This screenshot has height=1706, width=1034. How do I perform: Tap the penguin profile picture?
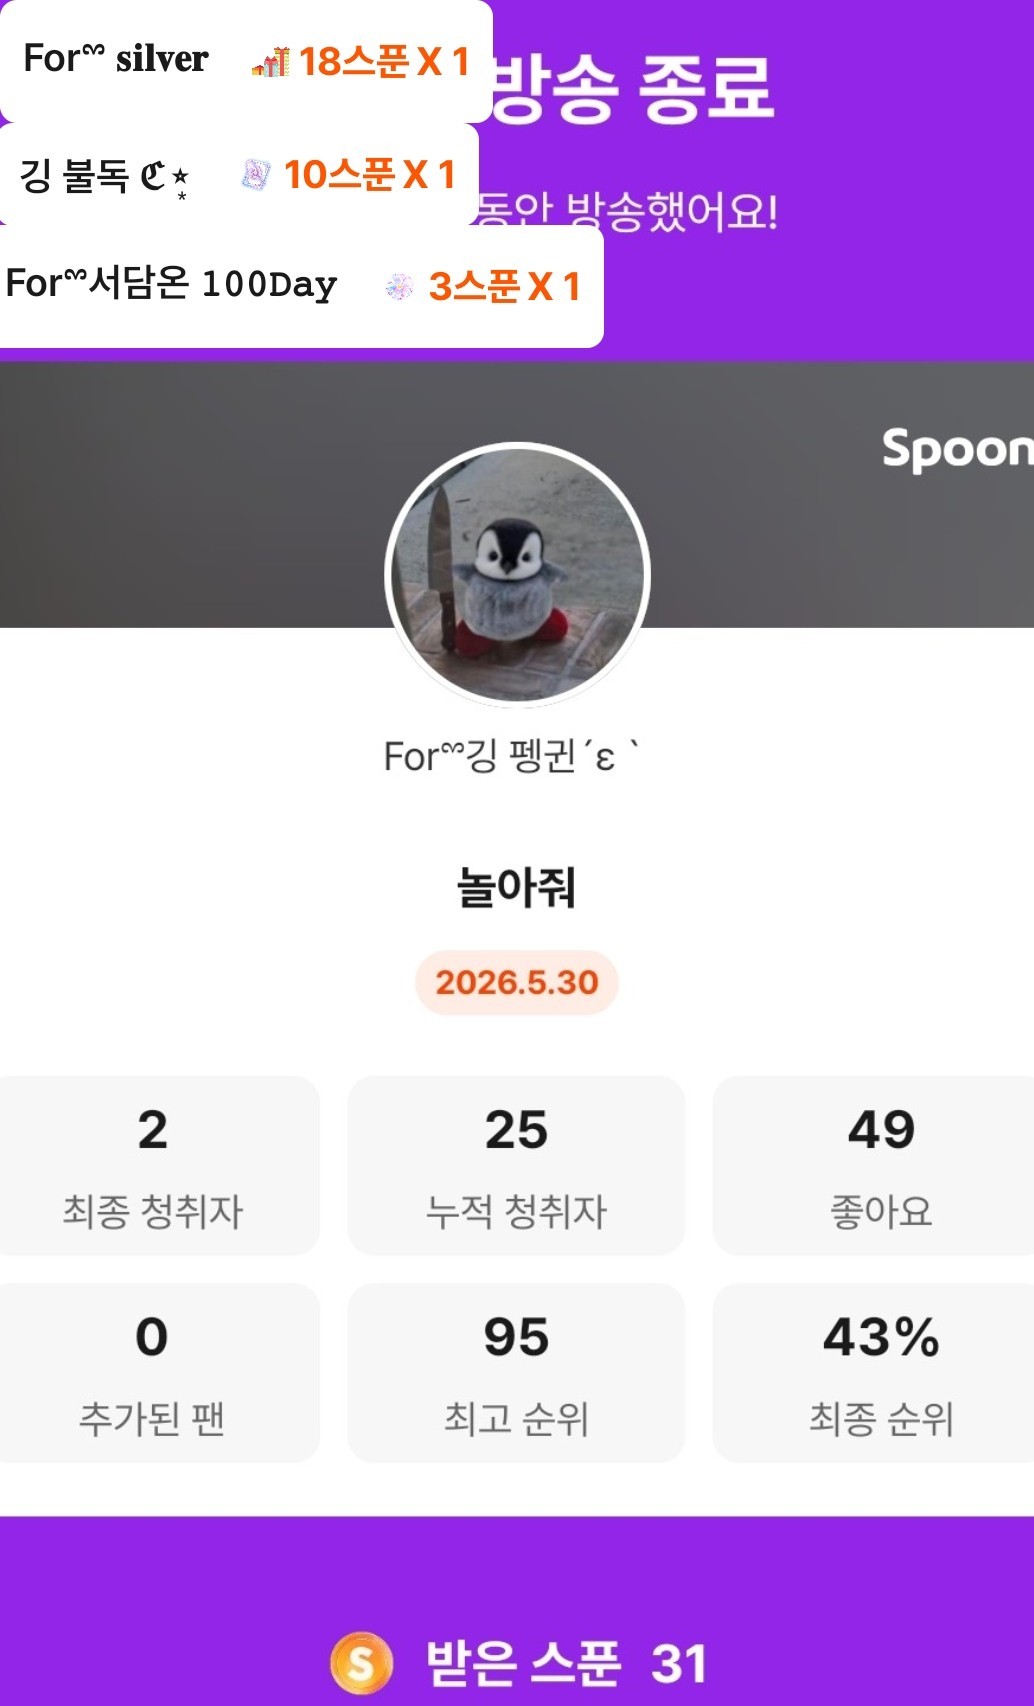coord(517,575)
